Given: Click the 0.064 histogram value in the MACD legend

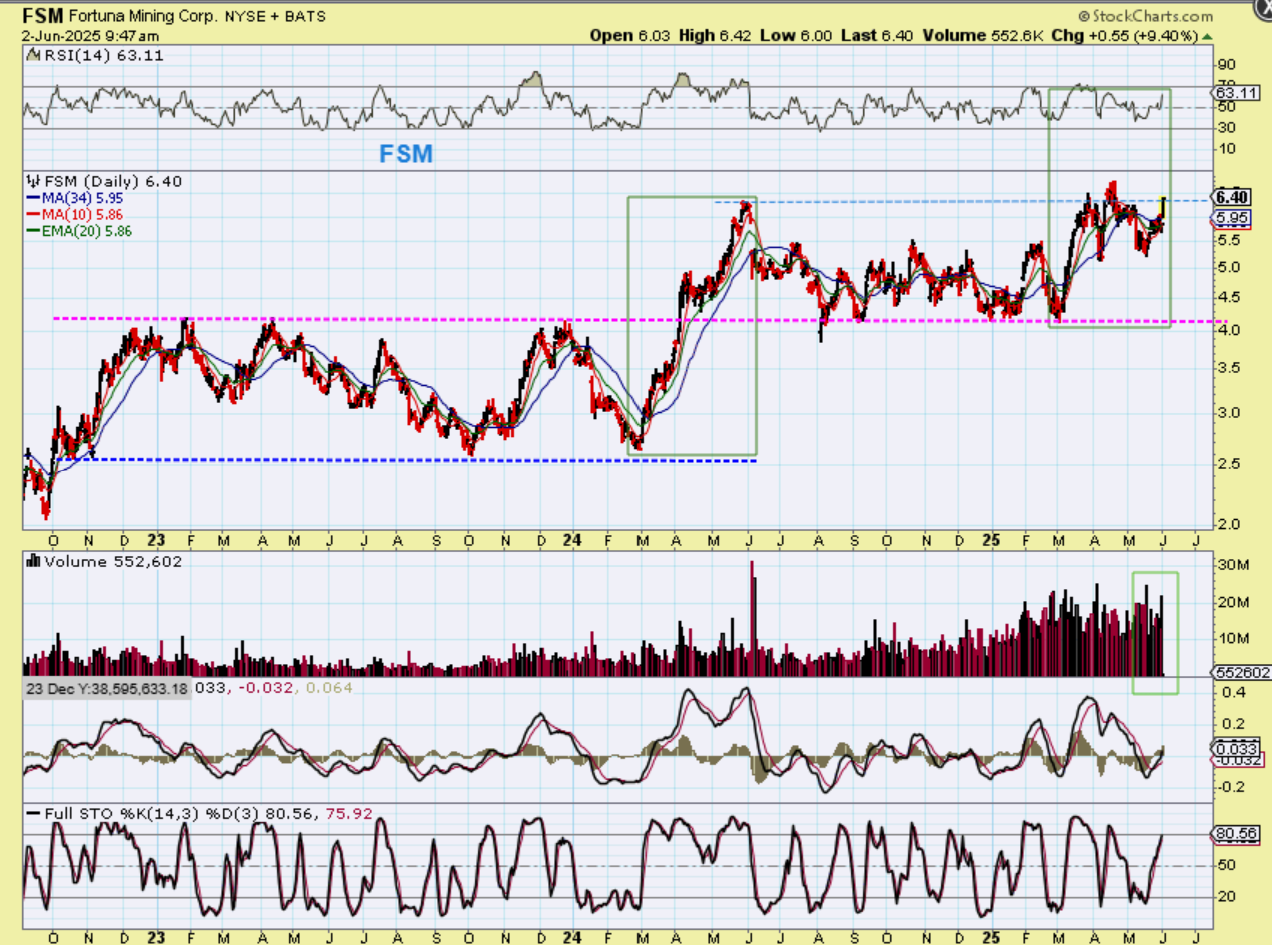Looking at the screenshot, I should [x=331, y=688].
